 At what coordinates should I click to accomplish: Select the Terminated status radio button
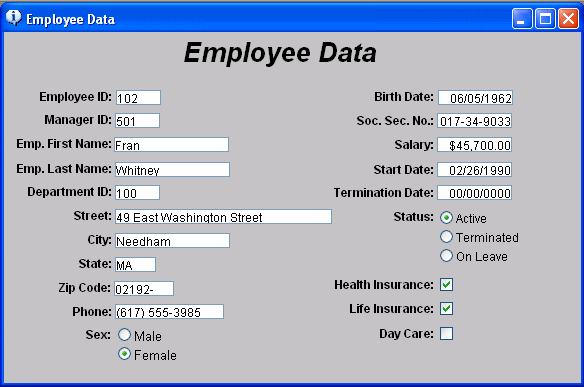coord(446,237)
